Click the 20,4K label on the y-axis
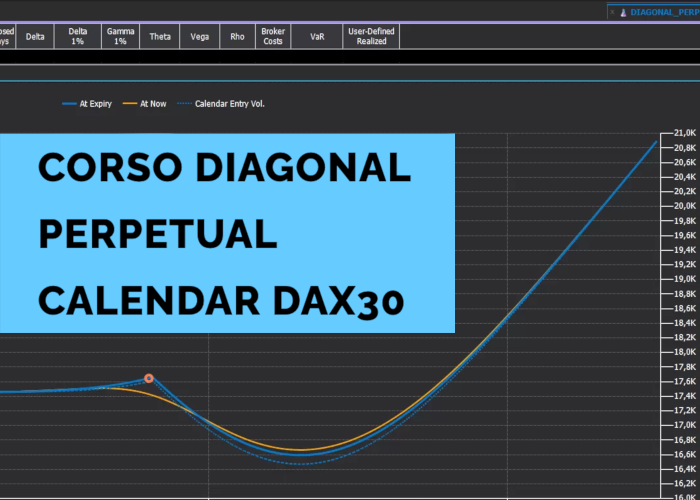The height and width of the screenshot is (500, 700). point(685,177)
